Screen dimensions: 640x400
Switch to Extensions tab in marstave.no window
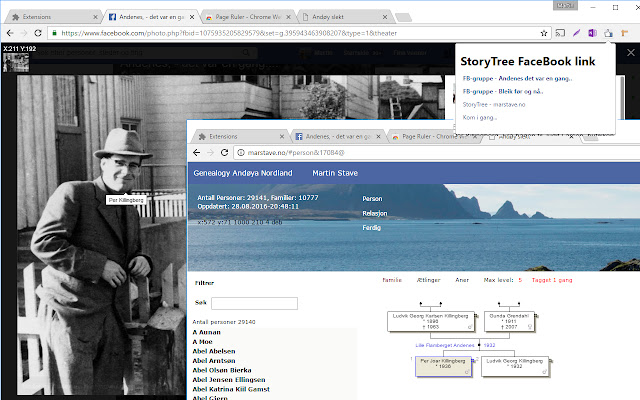point(239,137)
